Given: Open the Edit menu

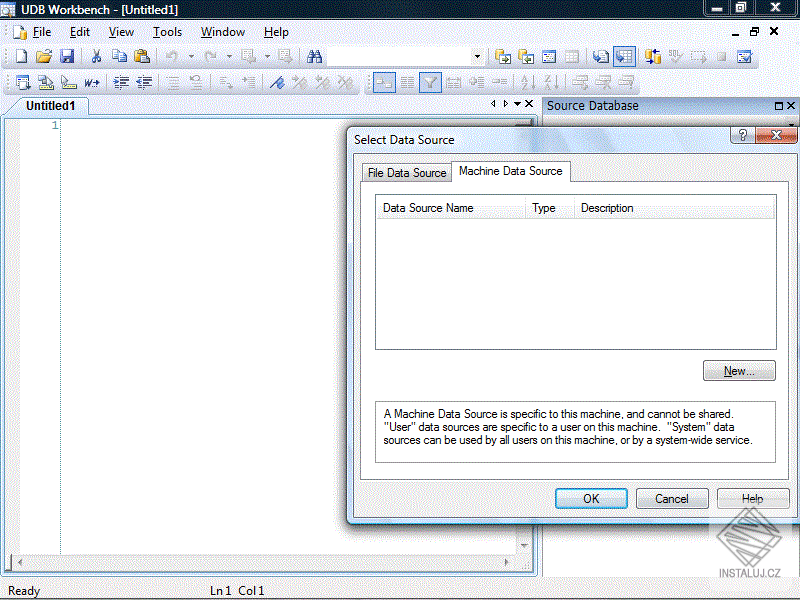Looking at the screenshot, I should click(80, 32).
